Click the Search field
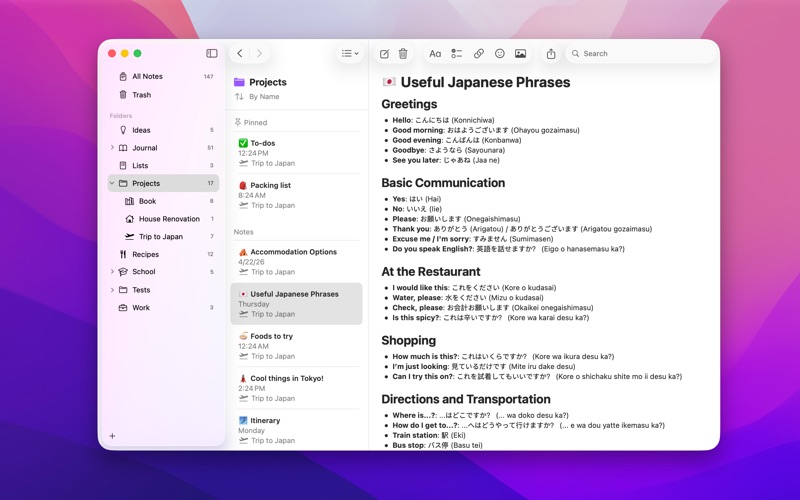The height and width of the screenshot is (500, 800). click(640, 54)
